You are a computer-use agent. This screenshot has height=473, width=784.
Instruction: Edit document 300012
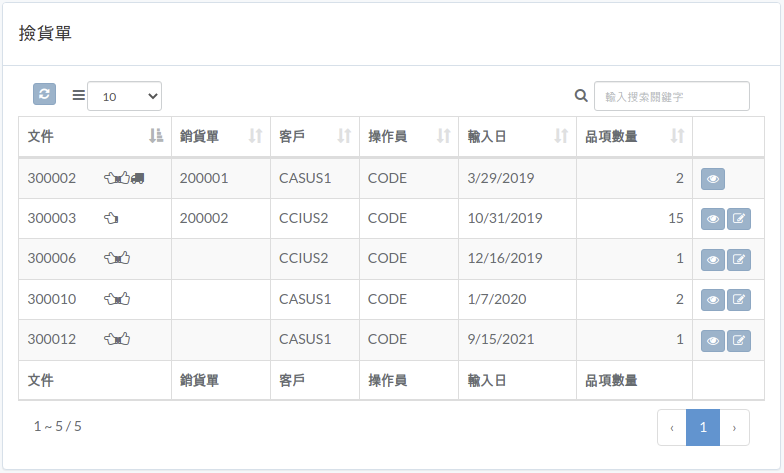click(738, 340)
